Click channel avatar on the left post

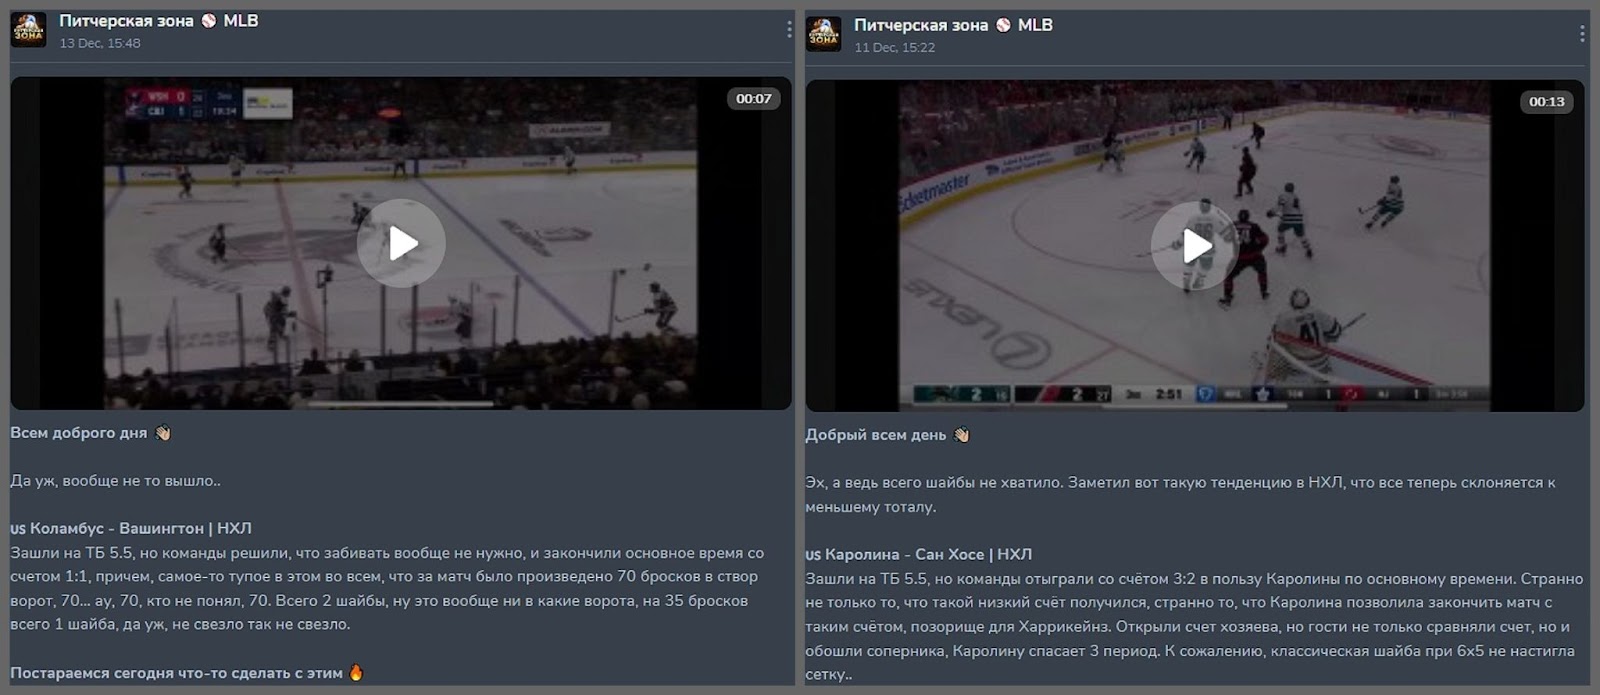pos(29,30)
